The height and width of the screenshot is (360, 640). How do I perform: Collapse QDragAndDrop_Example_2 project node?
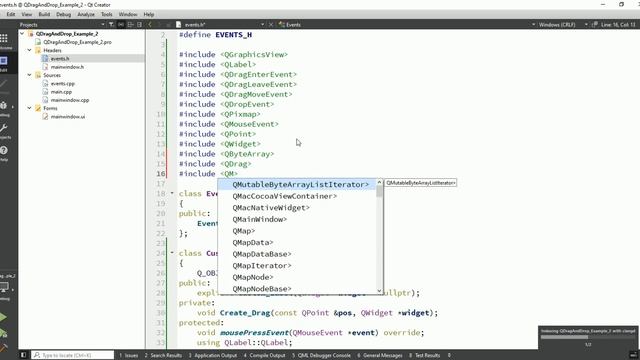(22, 34)
